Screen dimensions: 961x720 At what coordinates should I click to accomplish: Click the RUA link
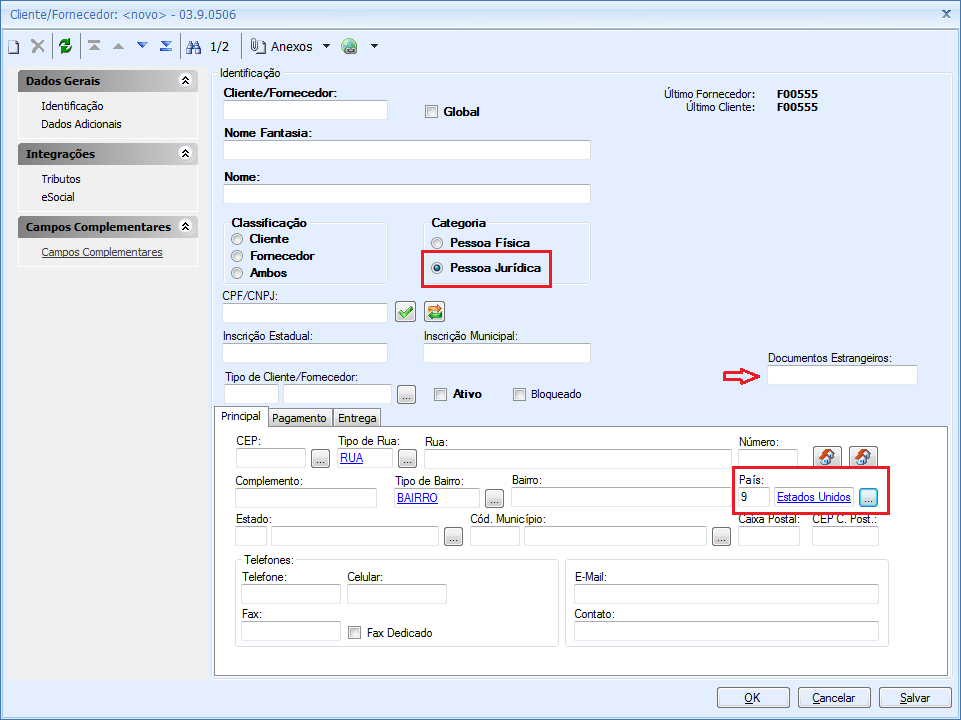(x=351, y=458)
